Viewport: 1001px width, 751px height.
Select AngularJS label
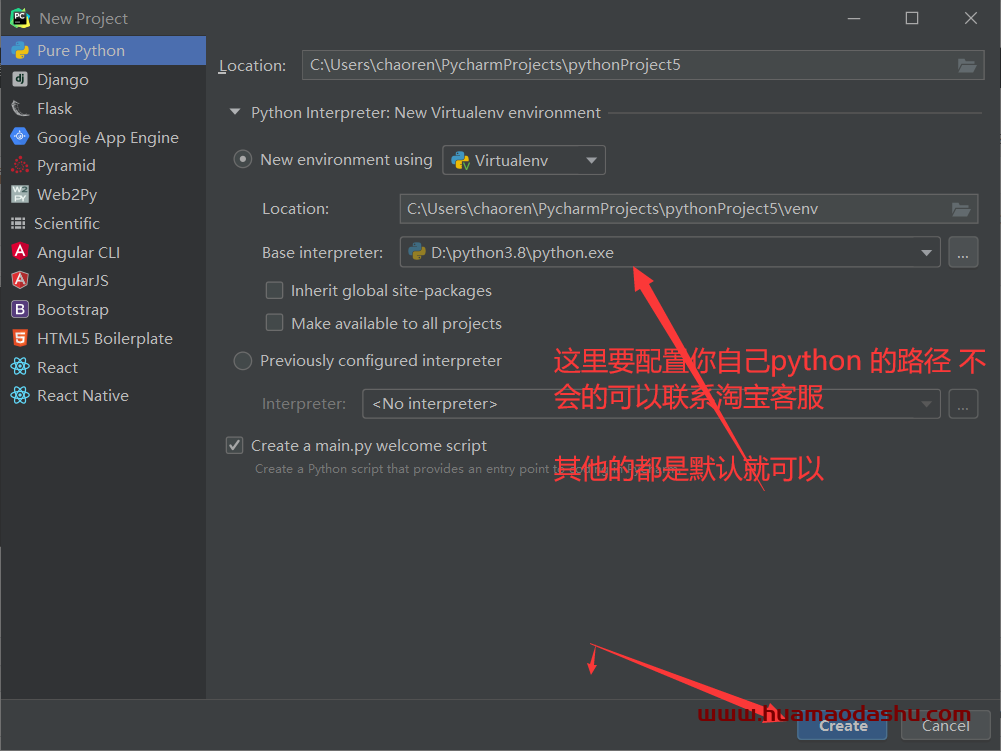pyautogui.click(x=73, y=280)
